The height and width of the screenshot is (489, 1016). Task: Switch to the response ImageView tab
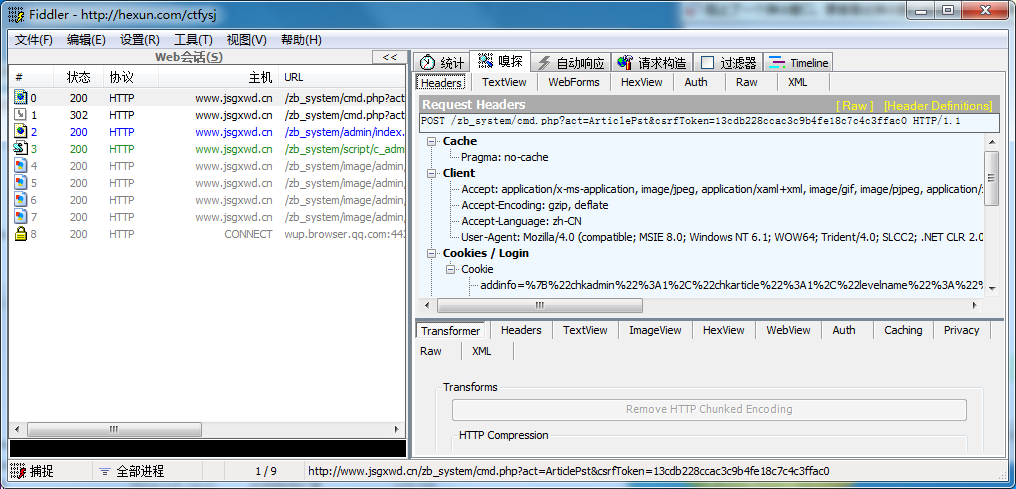coord(655,330)
